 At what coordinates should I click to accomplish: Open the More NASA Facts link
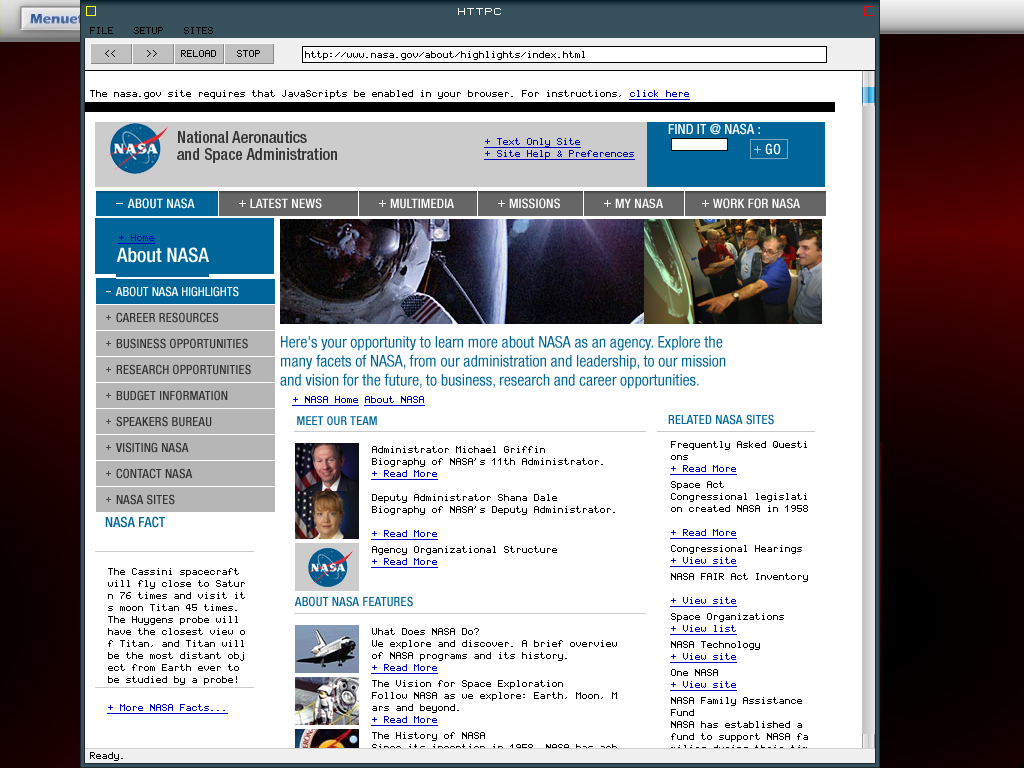click(x=167, y=708)
